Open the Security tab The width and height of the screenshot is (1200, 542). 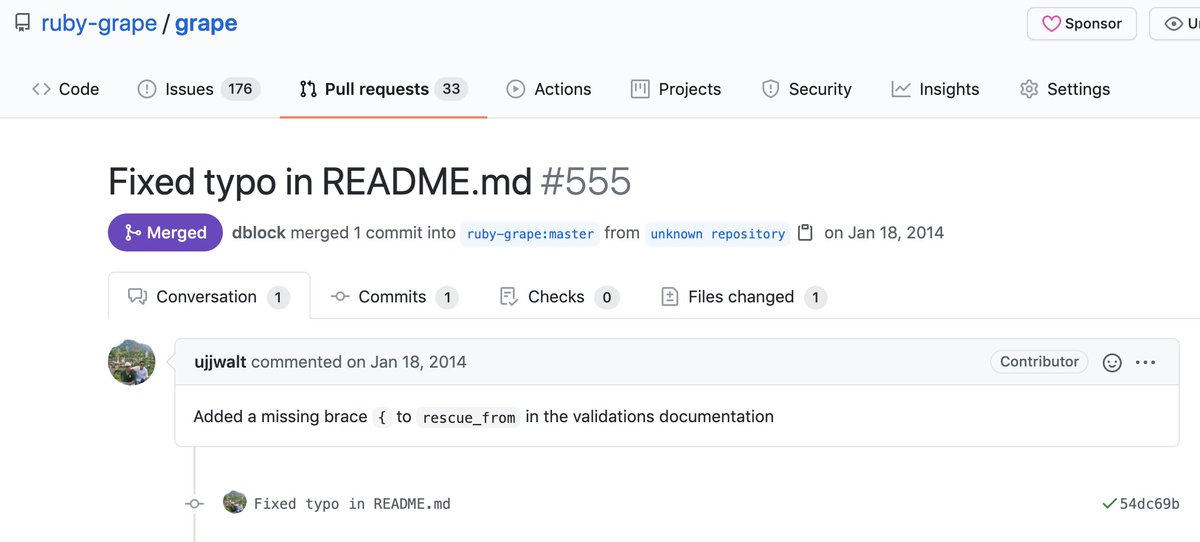pos(806,89)
